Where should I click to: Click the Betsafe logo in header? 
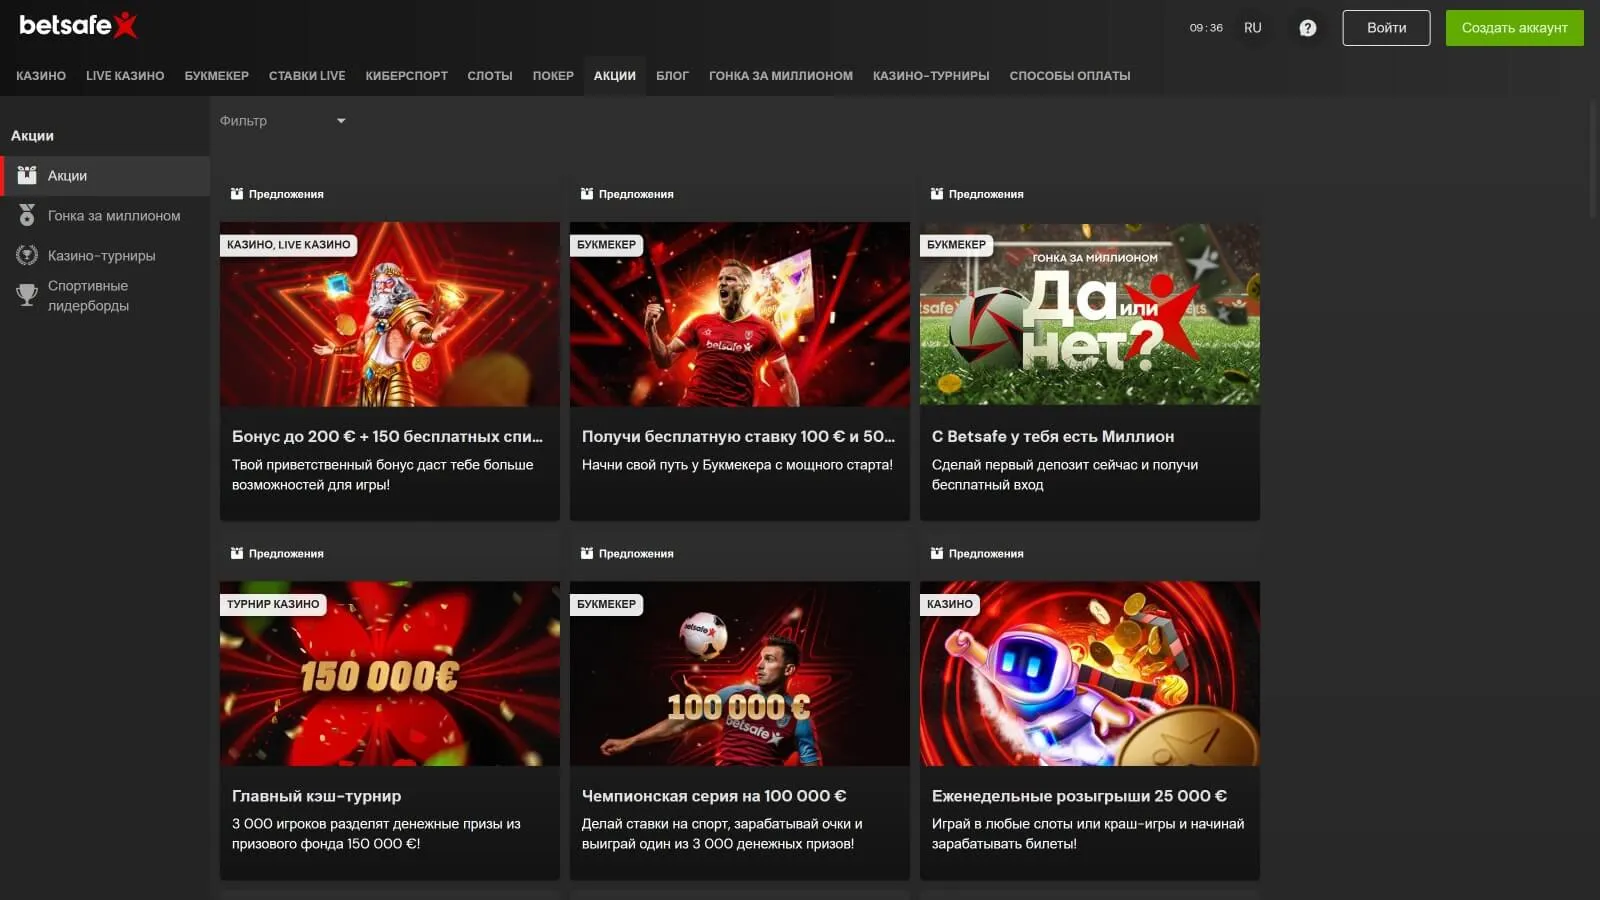tap(78, 26)
